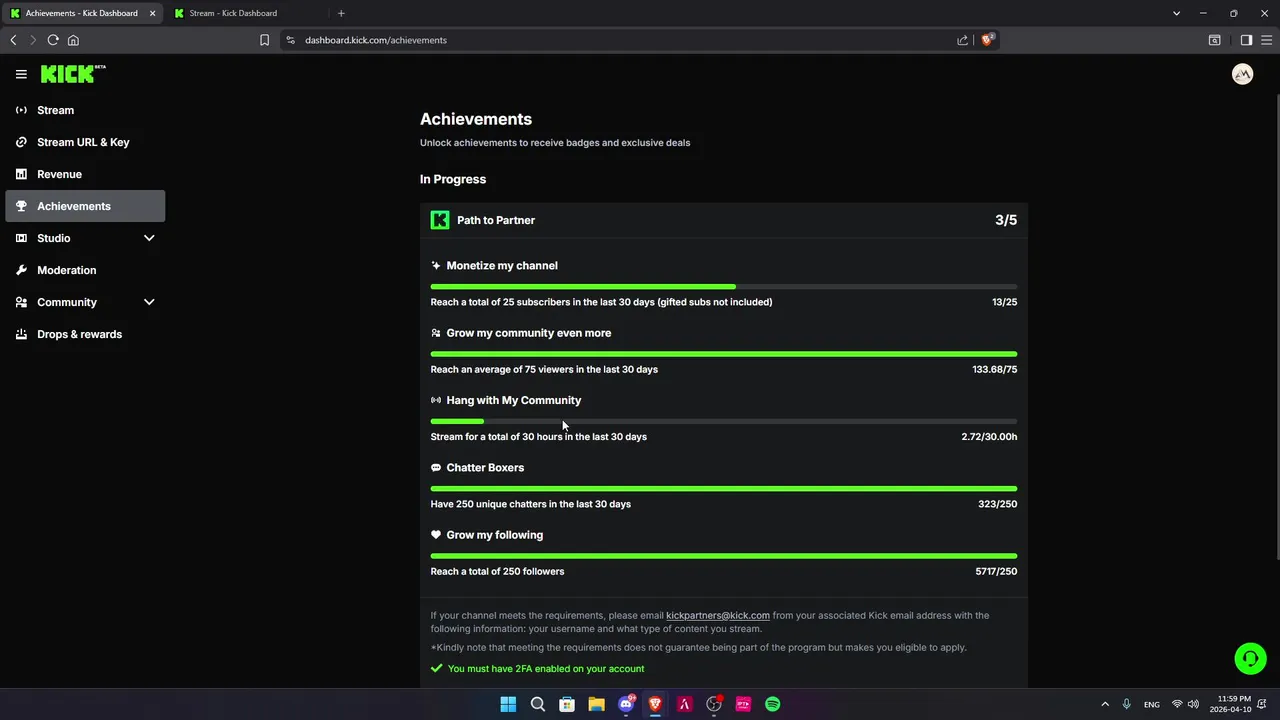This screenshot has height=720, width=1280.
Task: Open File Explorer from the taskbar
Action: click(596, 704)
